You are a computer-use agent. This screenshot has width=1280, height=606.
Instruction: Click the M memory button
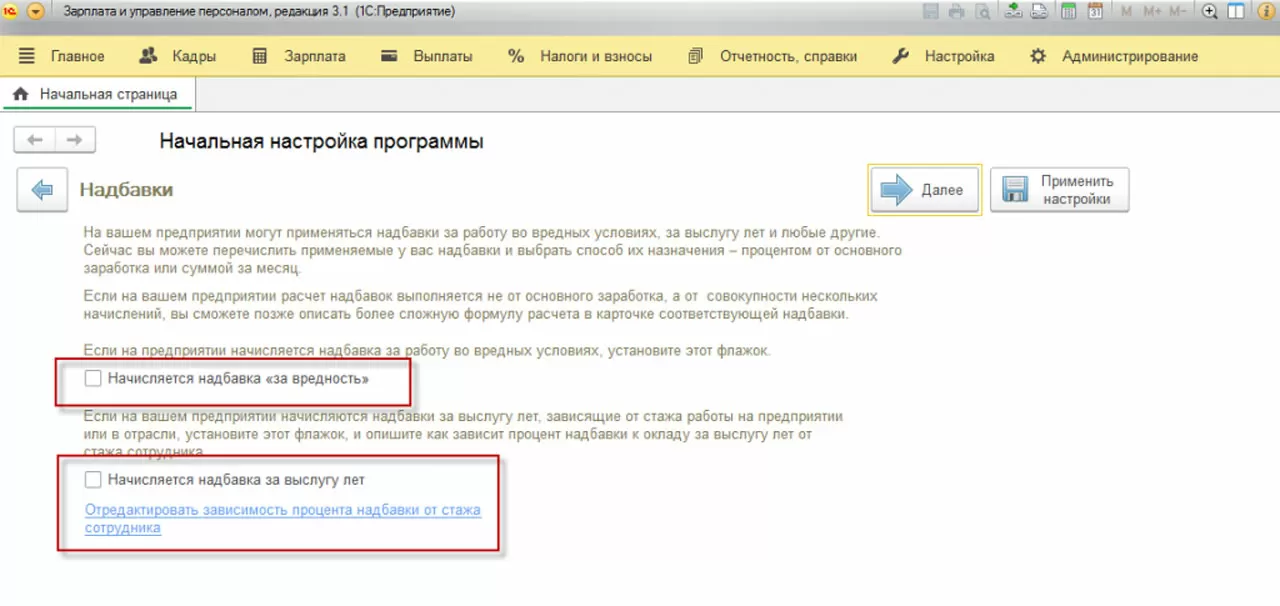click(1126, 12)
